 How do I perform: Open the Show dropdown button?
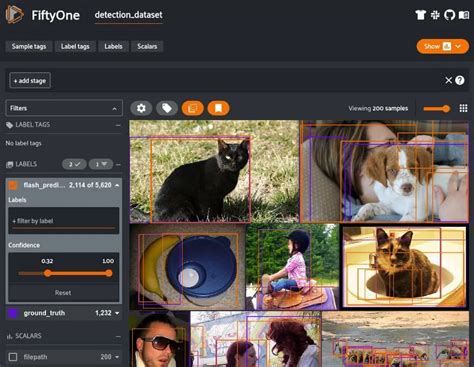442,46
